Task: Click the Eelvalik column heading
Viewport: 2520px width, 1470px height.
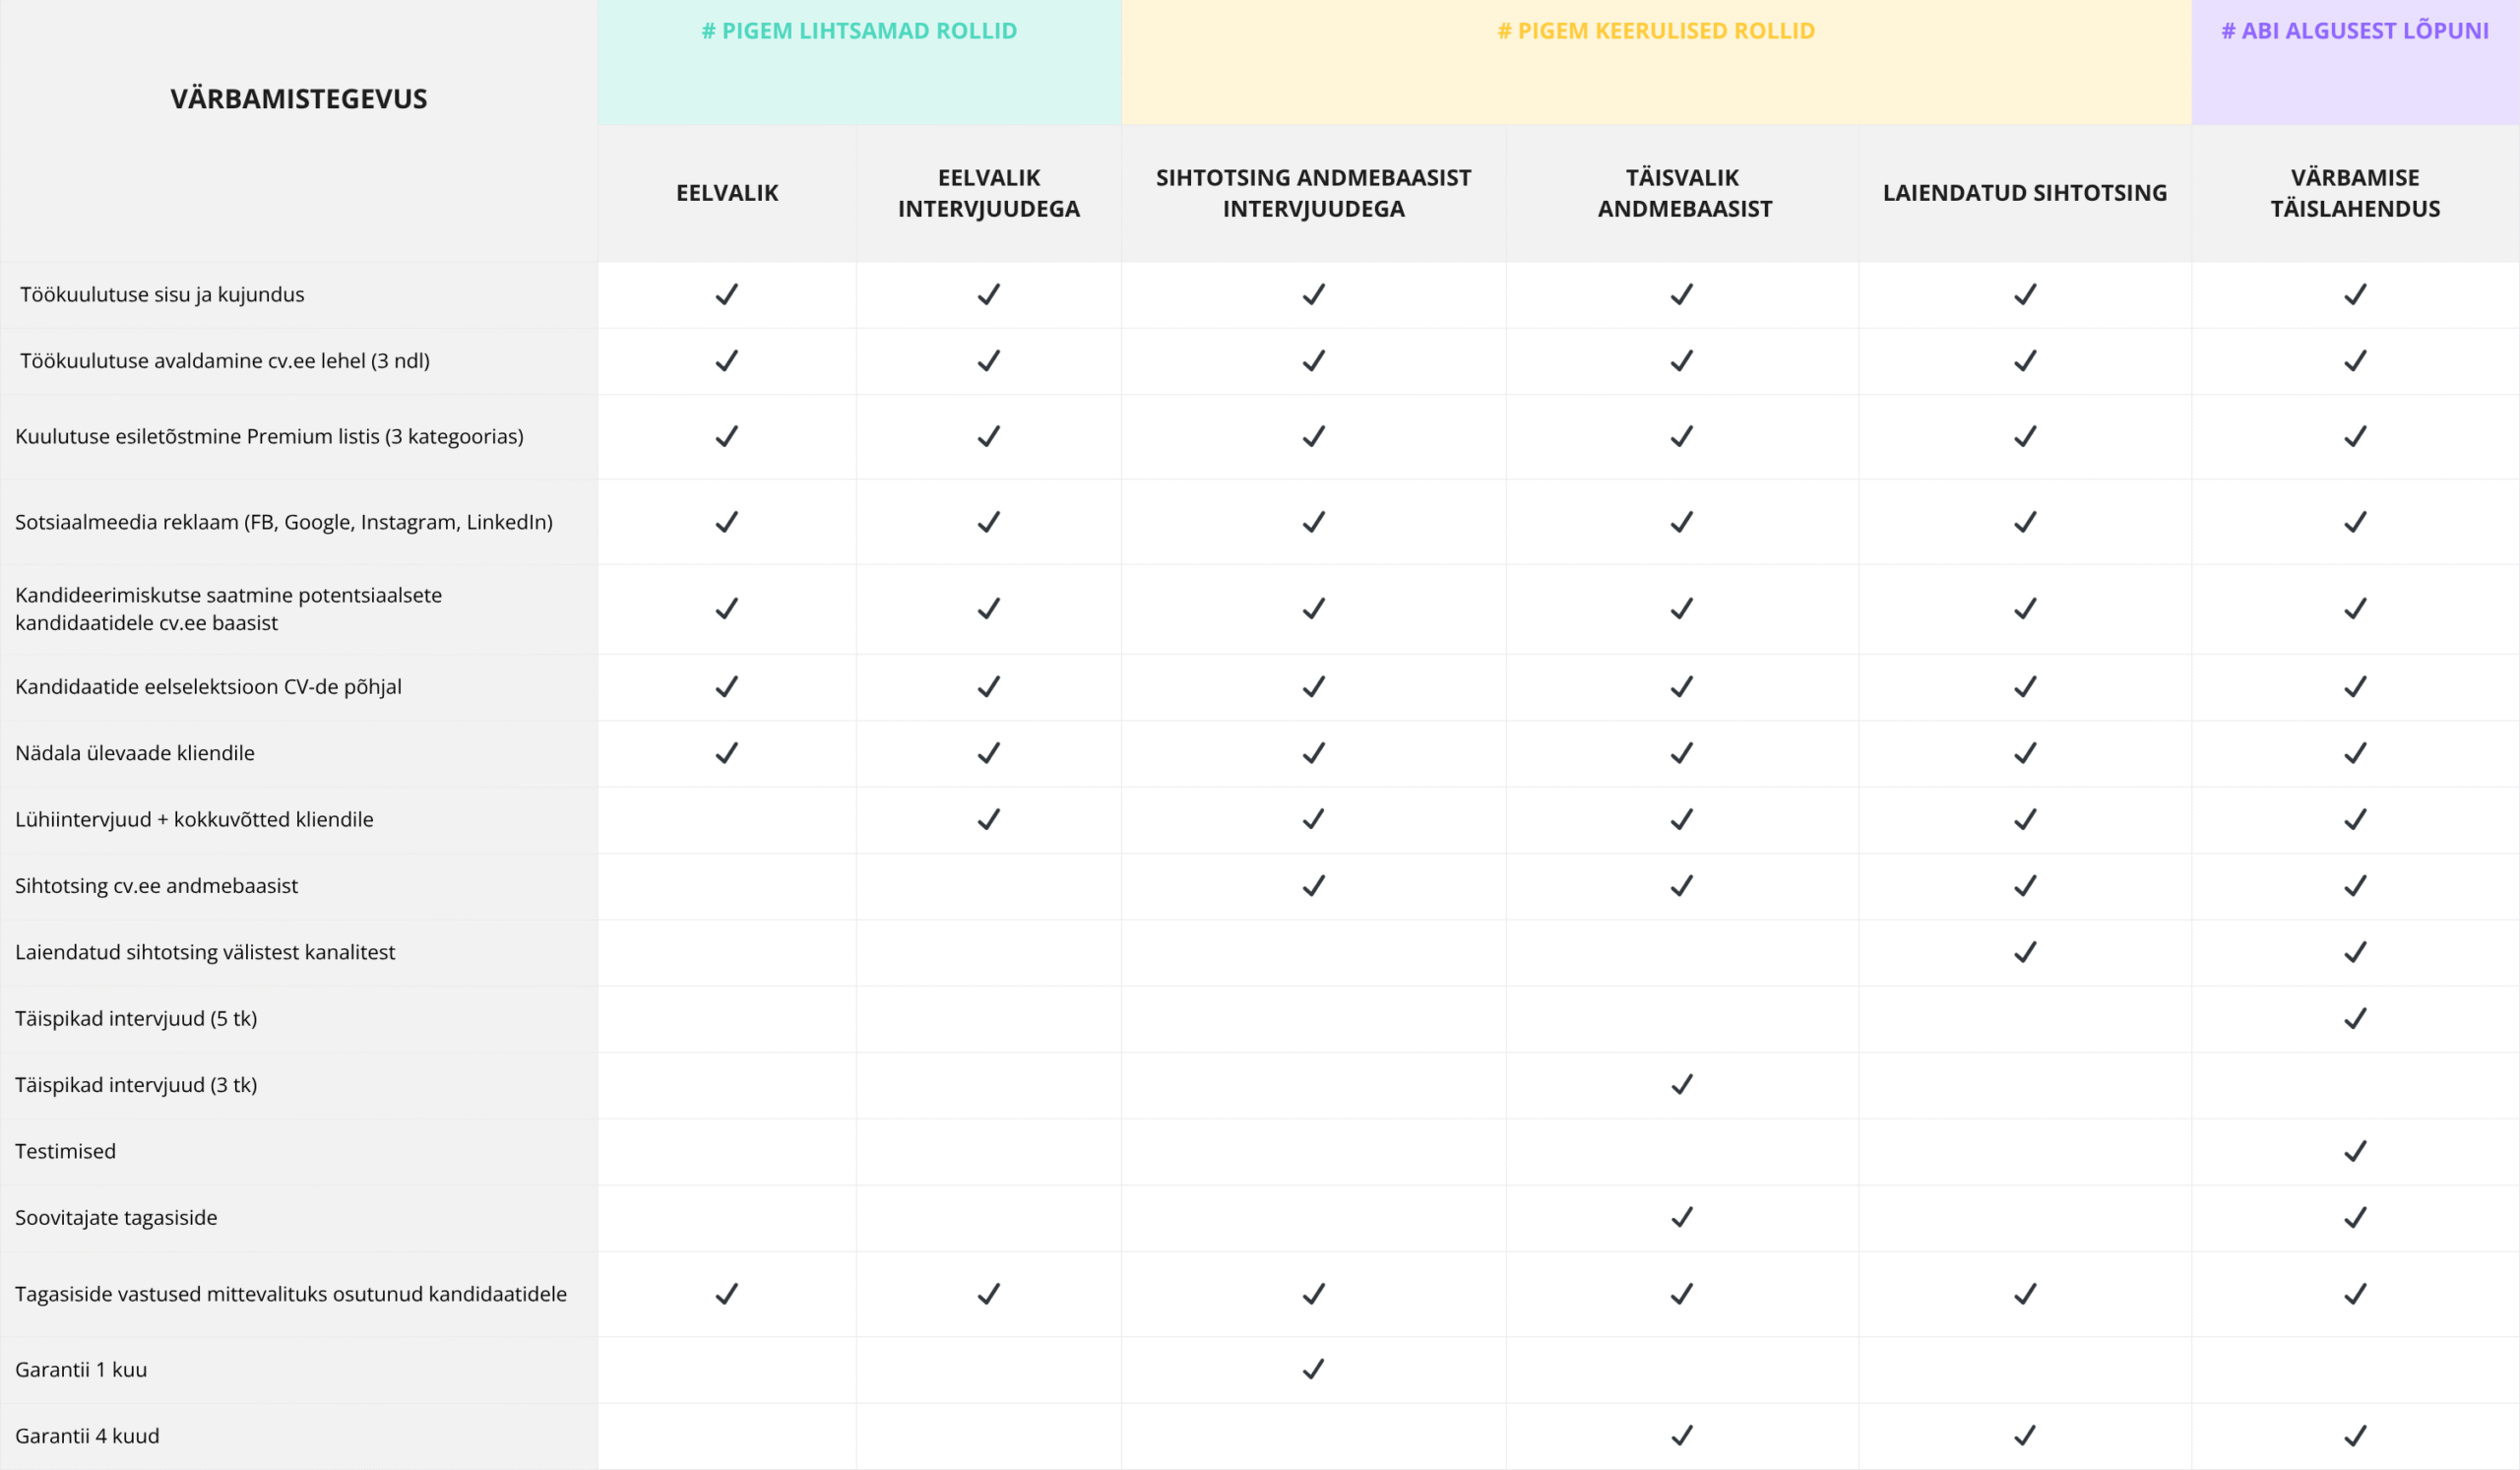Action: pyautogui.click(x=727, y=193)
